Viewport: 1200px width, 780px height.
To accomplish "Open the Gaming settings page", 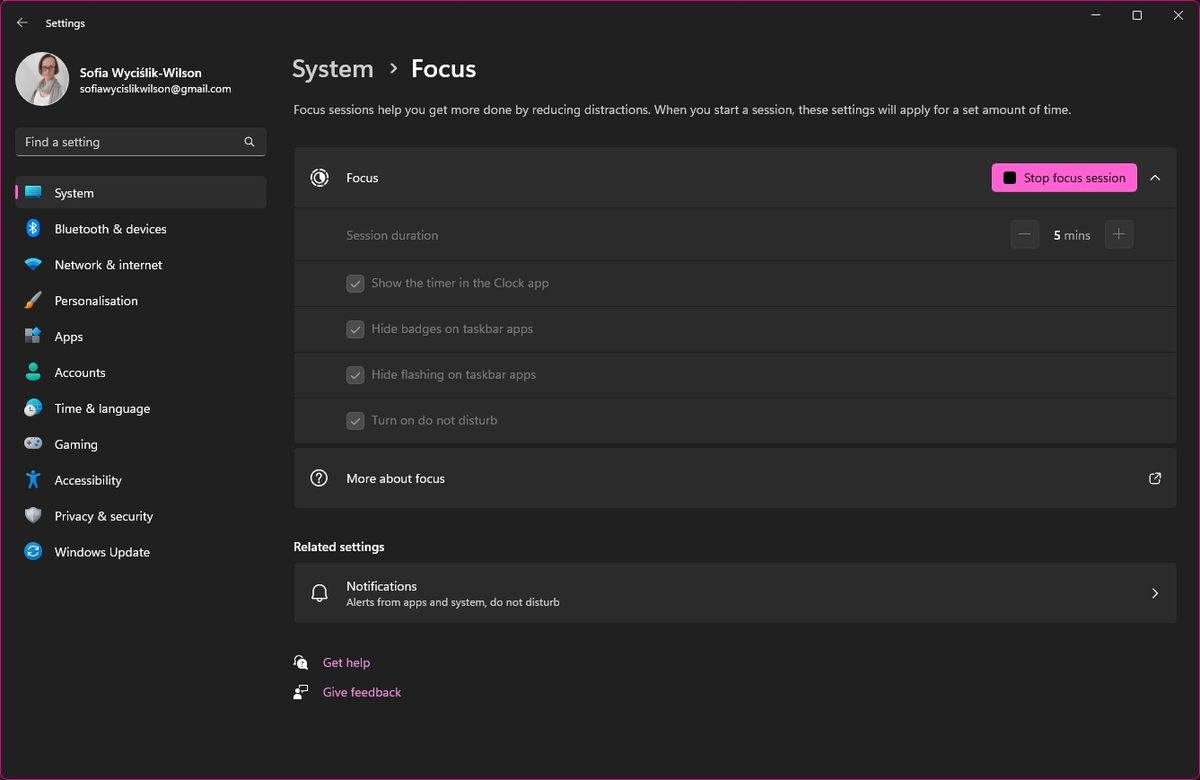I will pos(76,444).
